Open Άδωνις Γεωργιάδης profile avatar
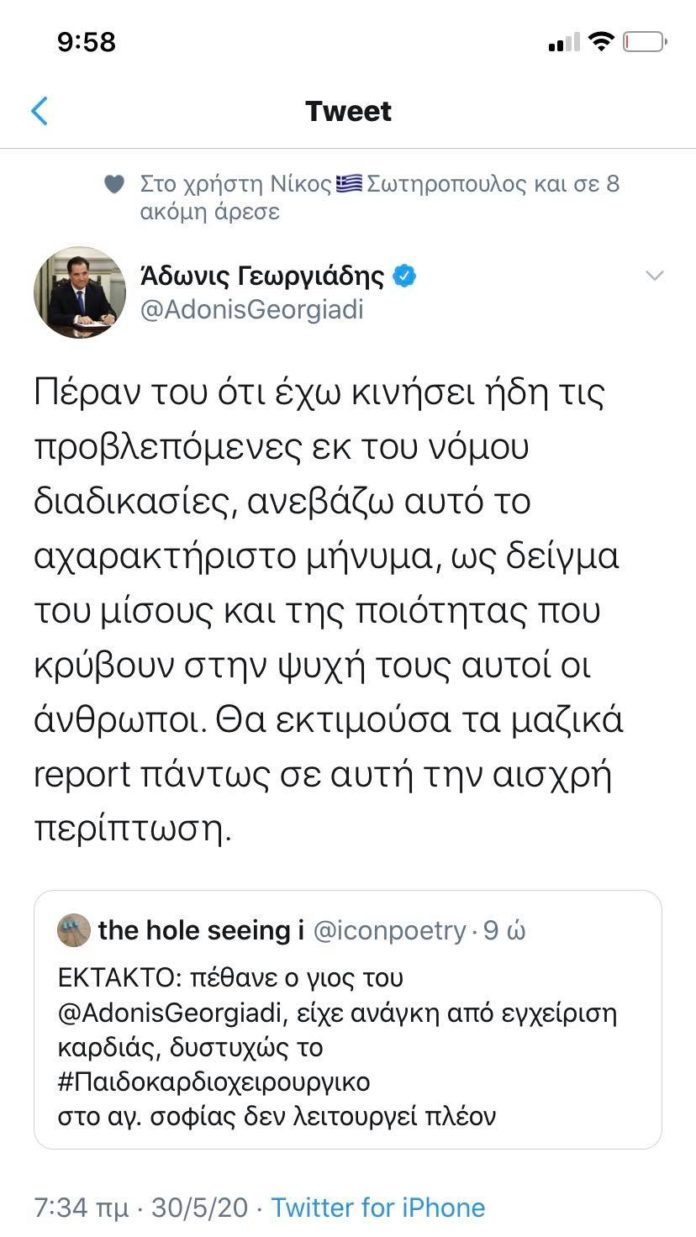This screenshot has width=696, height=1237. click(81, 292)
